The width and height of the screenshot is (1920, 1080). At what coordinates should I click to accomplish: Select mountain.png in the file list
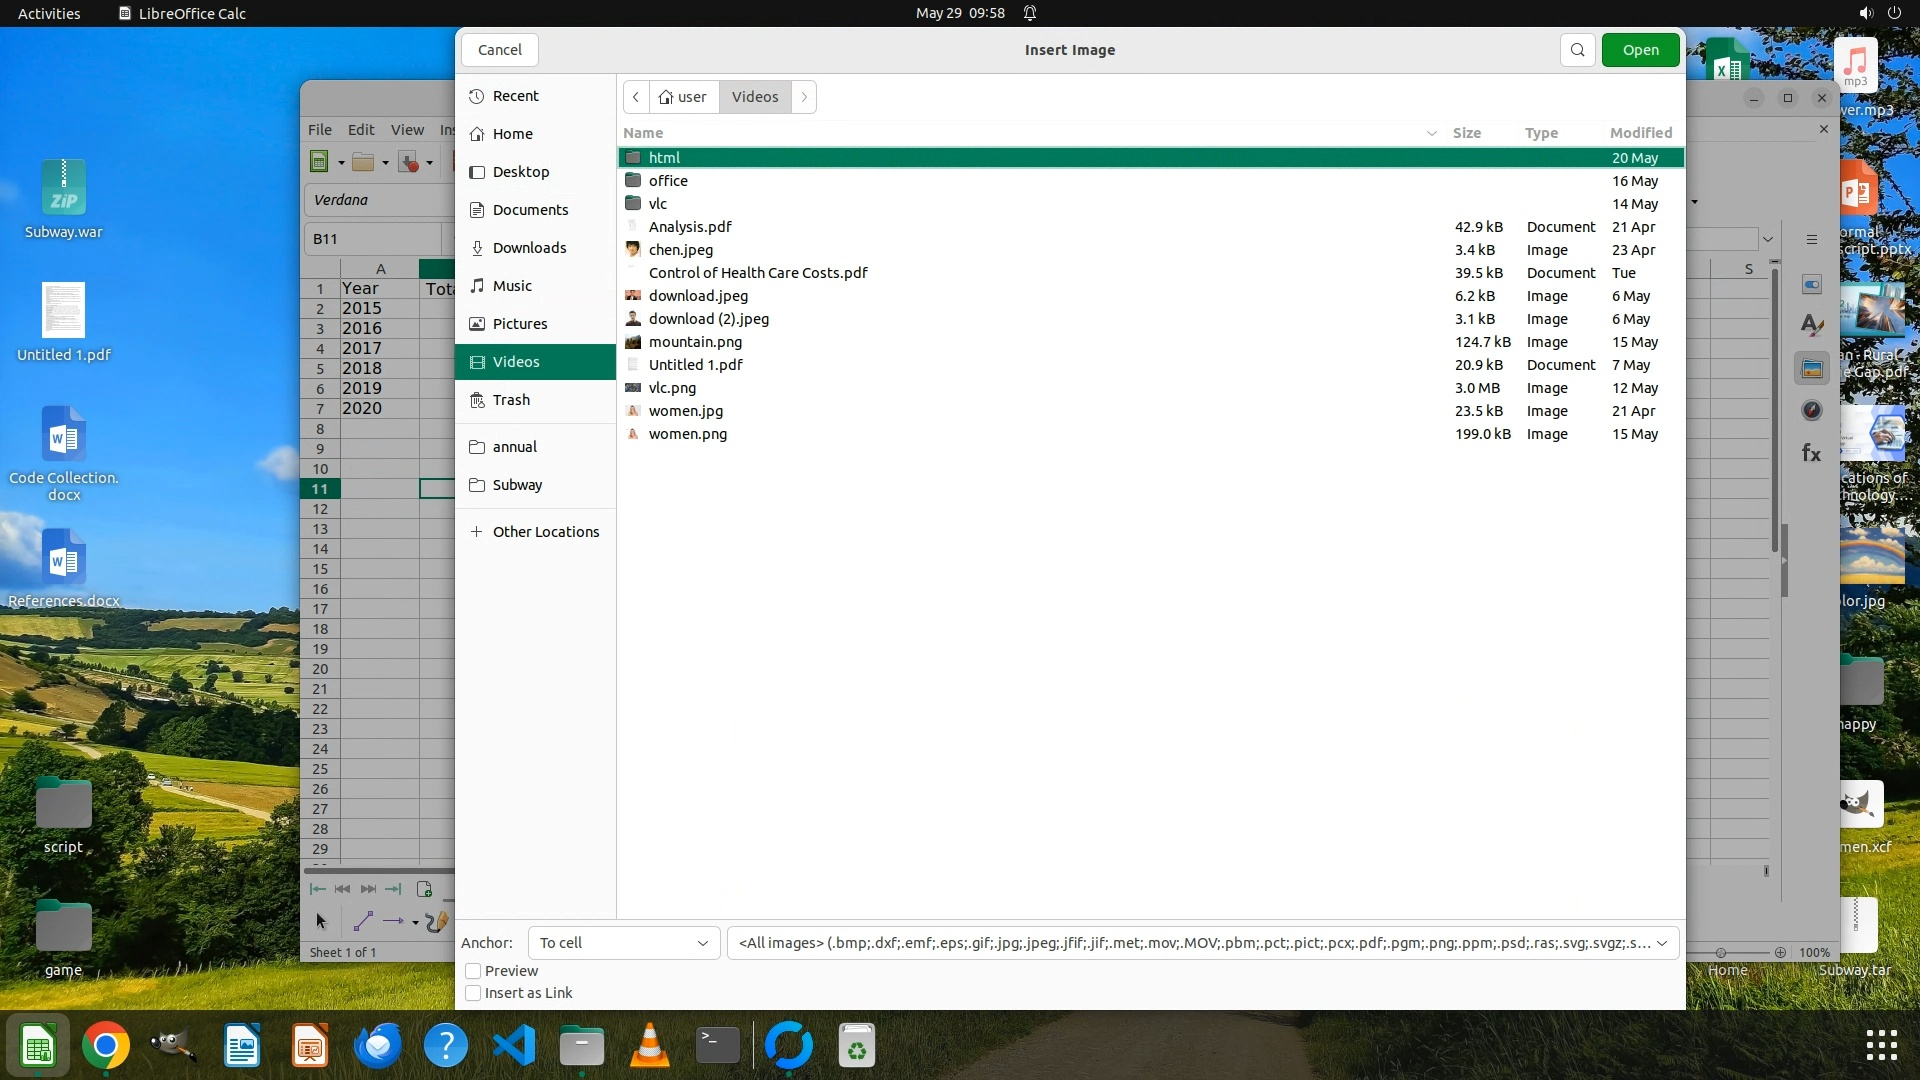[695, 342]
